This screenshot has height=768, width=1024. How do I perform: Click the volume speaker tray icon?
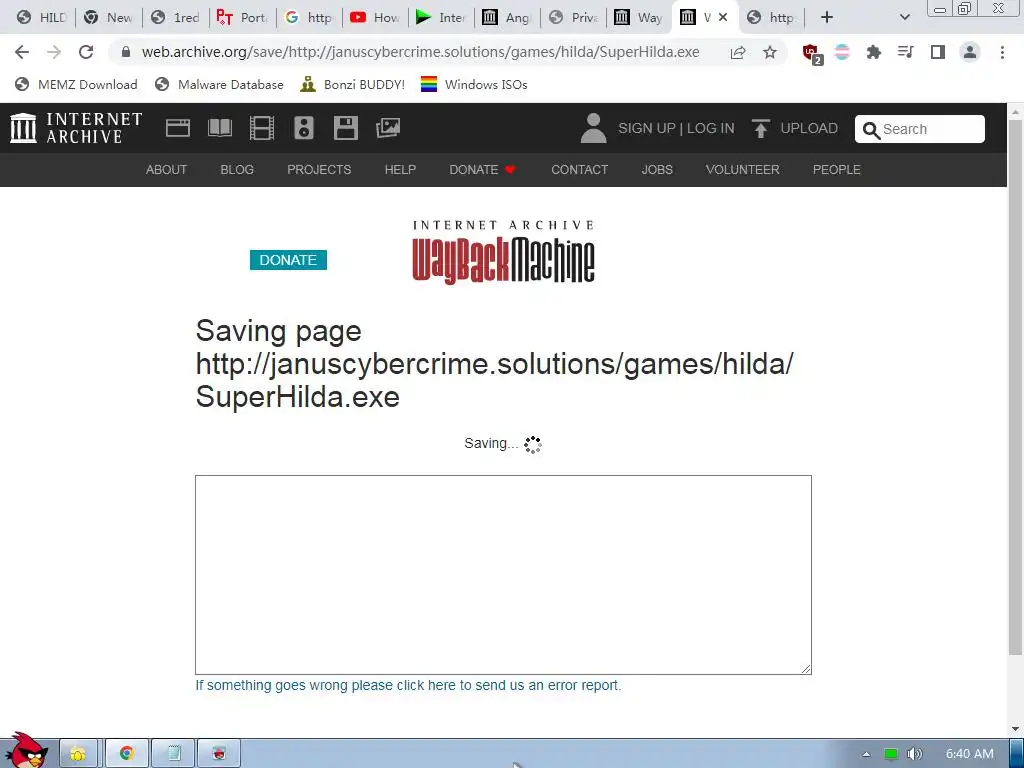915,754
